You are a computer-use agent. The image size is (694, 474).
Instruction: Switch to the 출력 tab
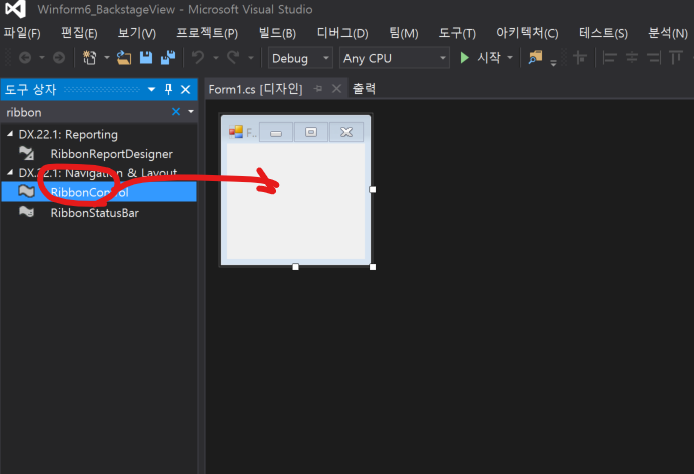pos(364,89)
